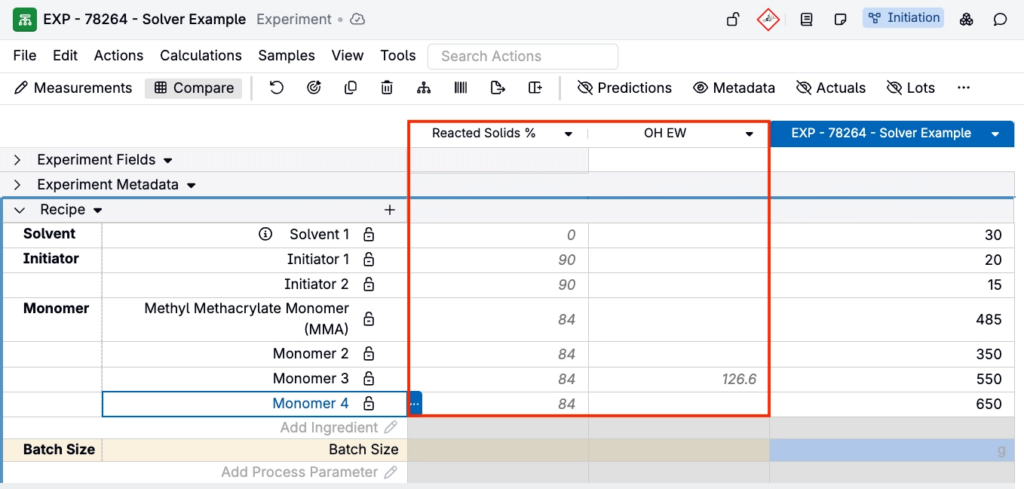Click the plus icon in Recipe row

tap(390, 210)
